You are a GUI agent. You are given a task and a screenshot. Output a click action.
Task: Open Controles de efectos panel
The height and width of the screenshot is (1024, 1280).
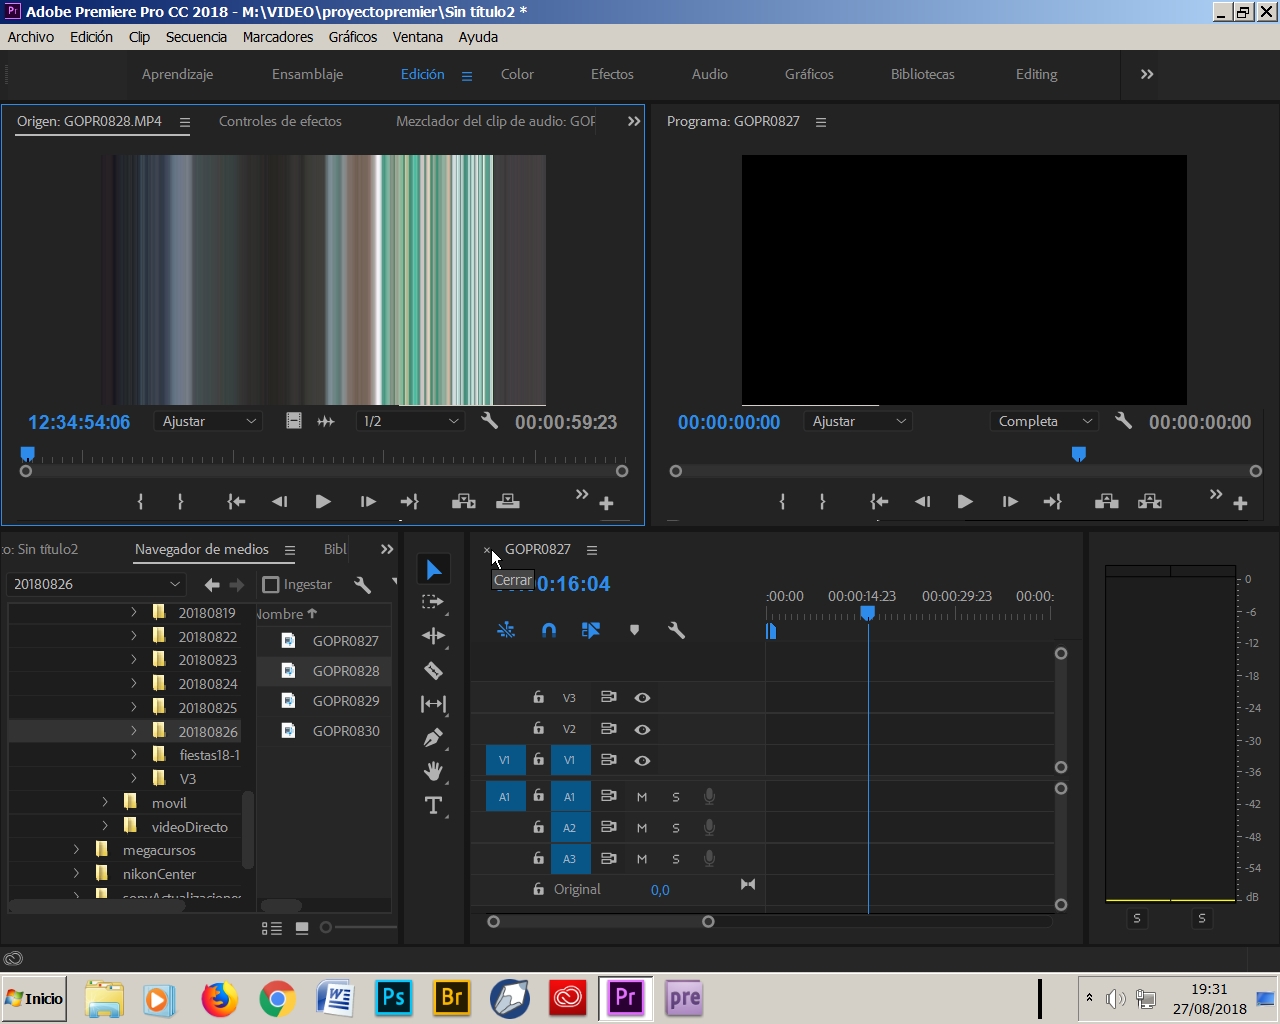[x=280, y=121]
